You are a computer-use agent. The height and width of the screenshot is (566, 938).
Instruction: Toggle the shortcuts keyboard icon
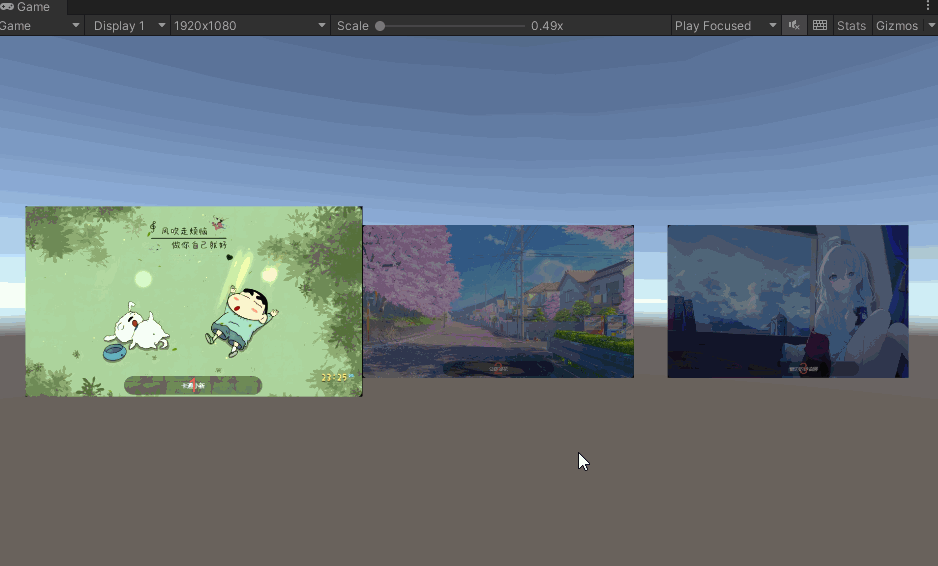pos(820,26)
